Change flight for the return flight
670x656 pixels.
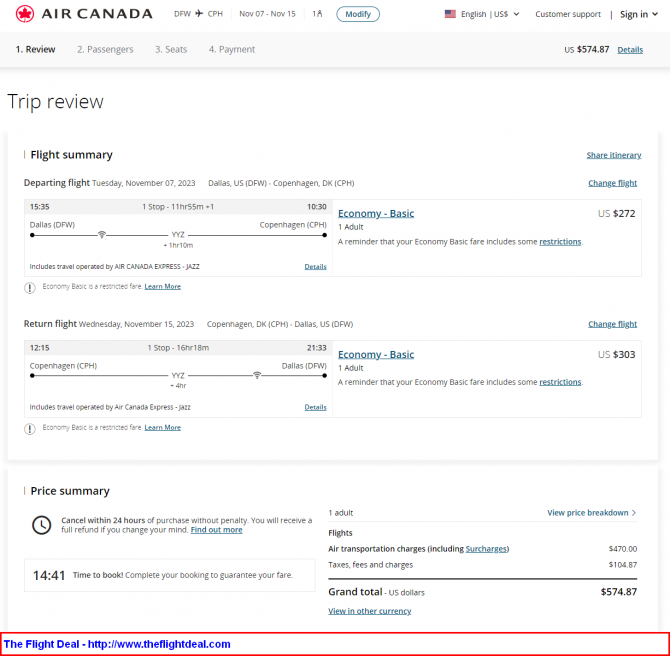click(612, 324)
